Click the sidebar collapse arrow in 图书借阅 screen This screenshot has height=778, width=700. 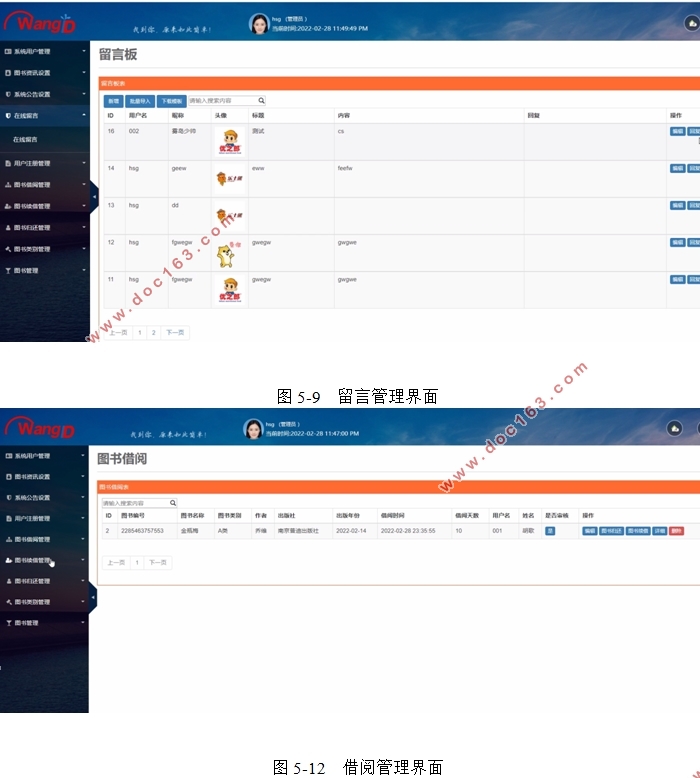93,597
